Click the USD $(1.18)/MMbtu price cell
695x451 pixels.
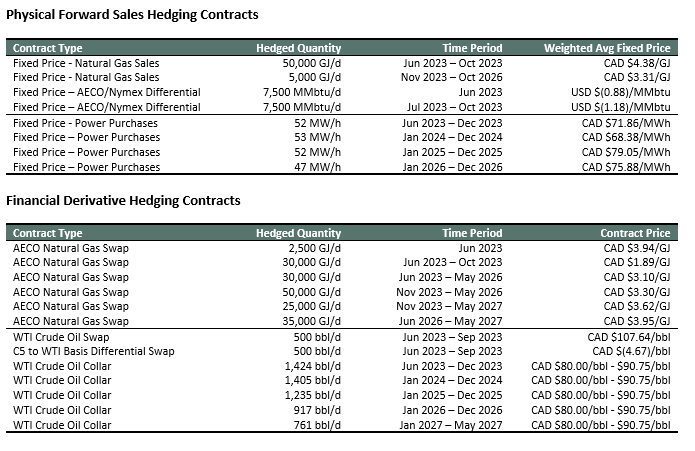point(621,107)
